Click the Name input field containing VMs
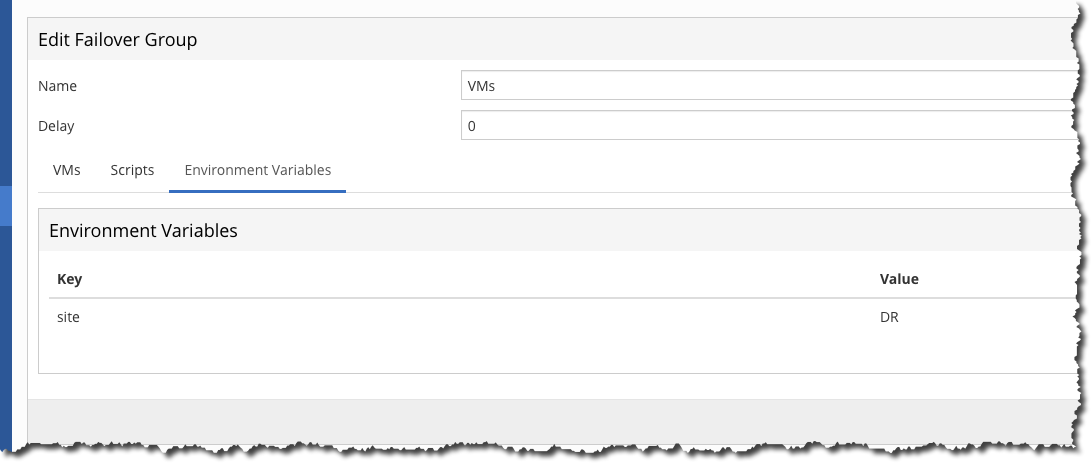Viewport: 1092px width, 463px height. [x=760, y=86]
